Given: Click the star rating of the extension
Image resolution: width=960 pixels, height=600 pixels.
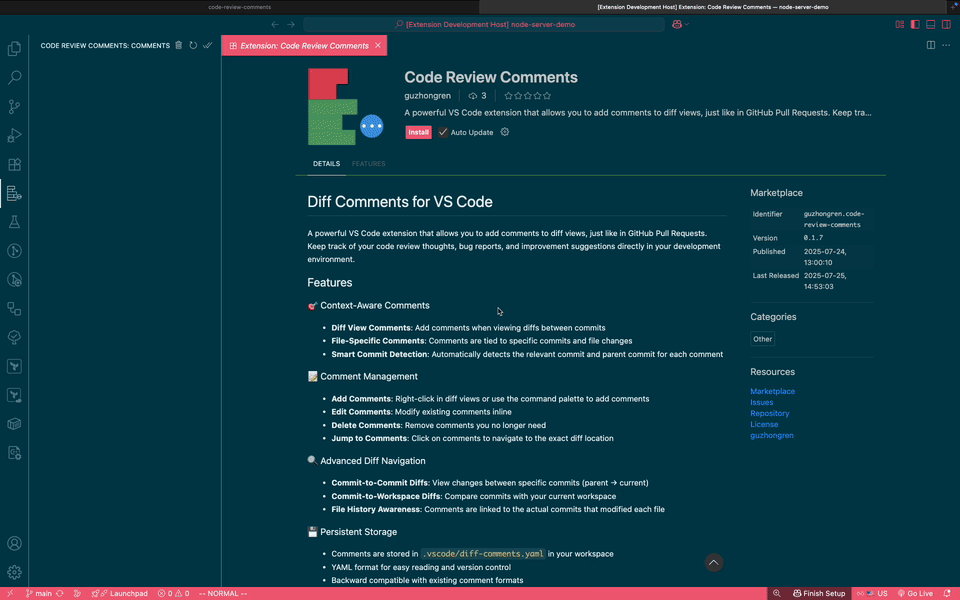Looking at the screenshot, I should click(527, 96).
